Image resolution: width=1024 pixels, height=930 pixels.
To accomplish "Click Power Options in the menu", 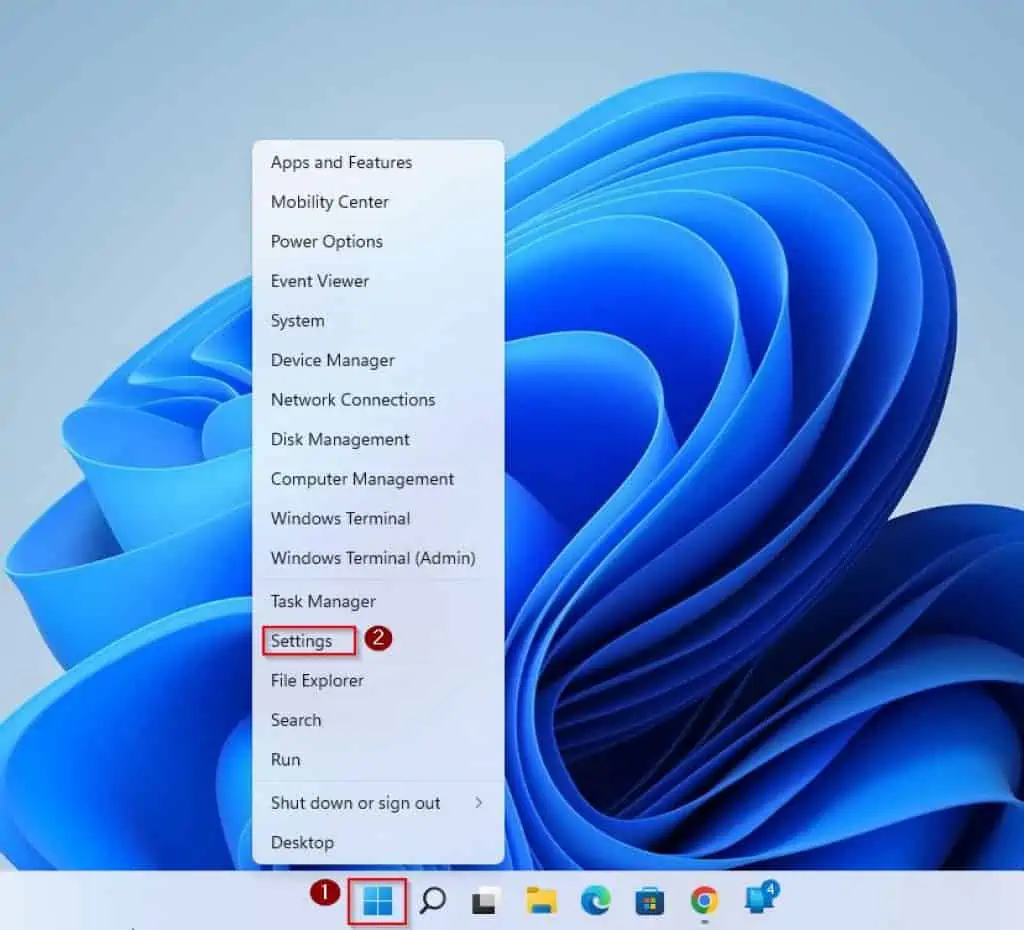I will pyautogui.click(x=326, y=241).
